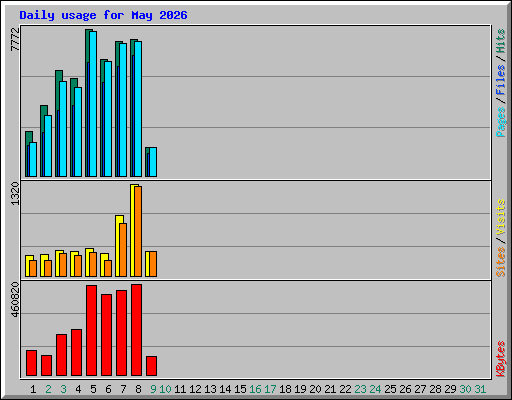This screenshot has height=400, width=512.
Task: Click green day label 2
Action: coord(48,389)
